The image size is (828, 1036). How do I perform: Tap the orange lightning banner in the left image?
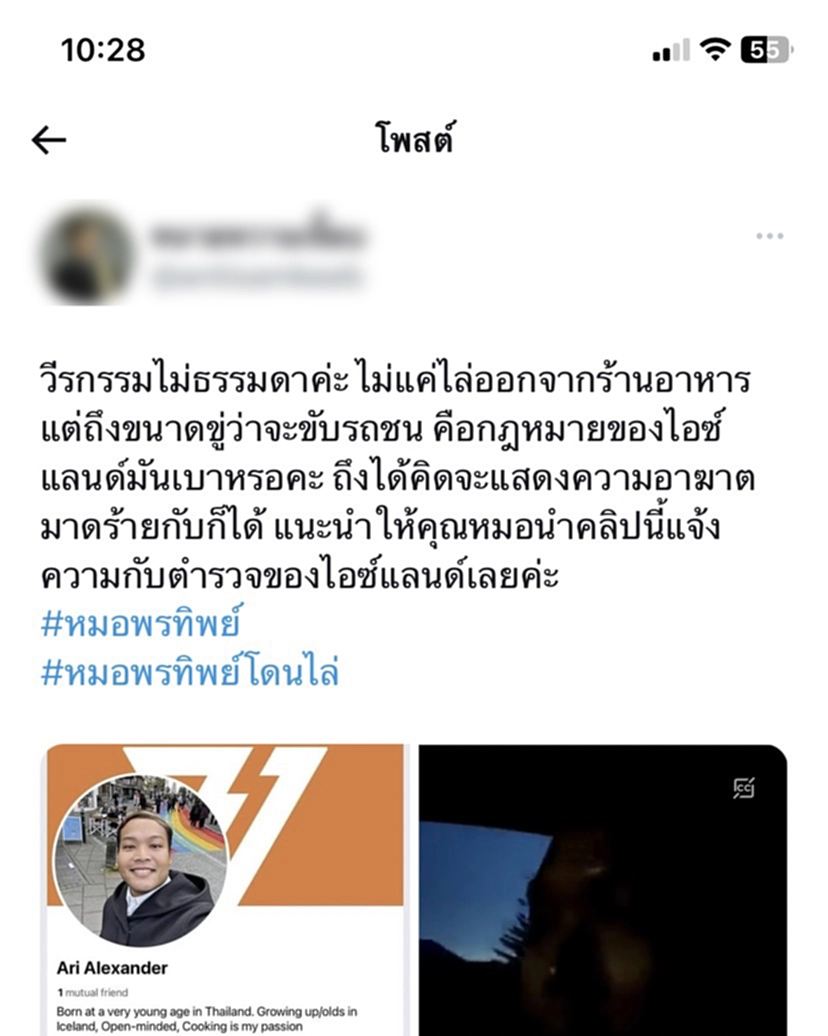point(225,825)
